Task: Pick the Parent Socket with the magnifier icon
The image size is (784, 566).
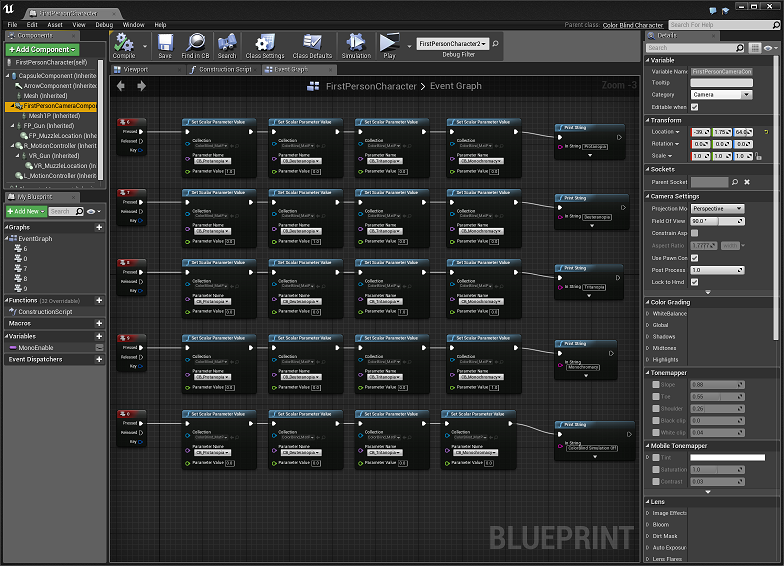Action: tap(734, 182)
